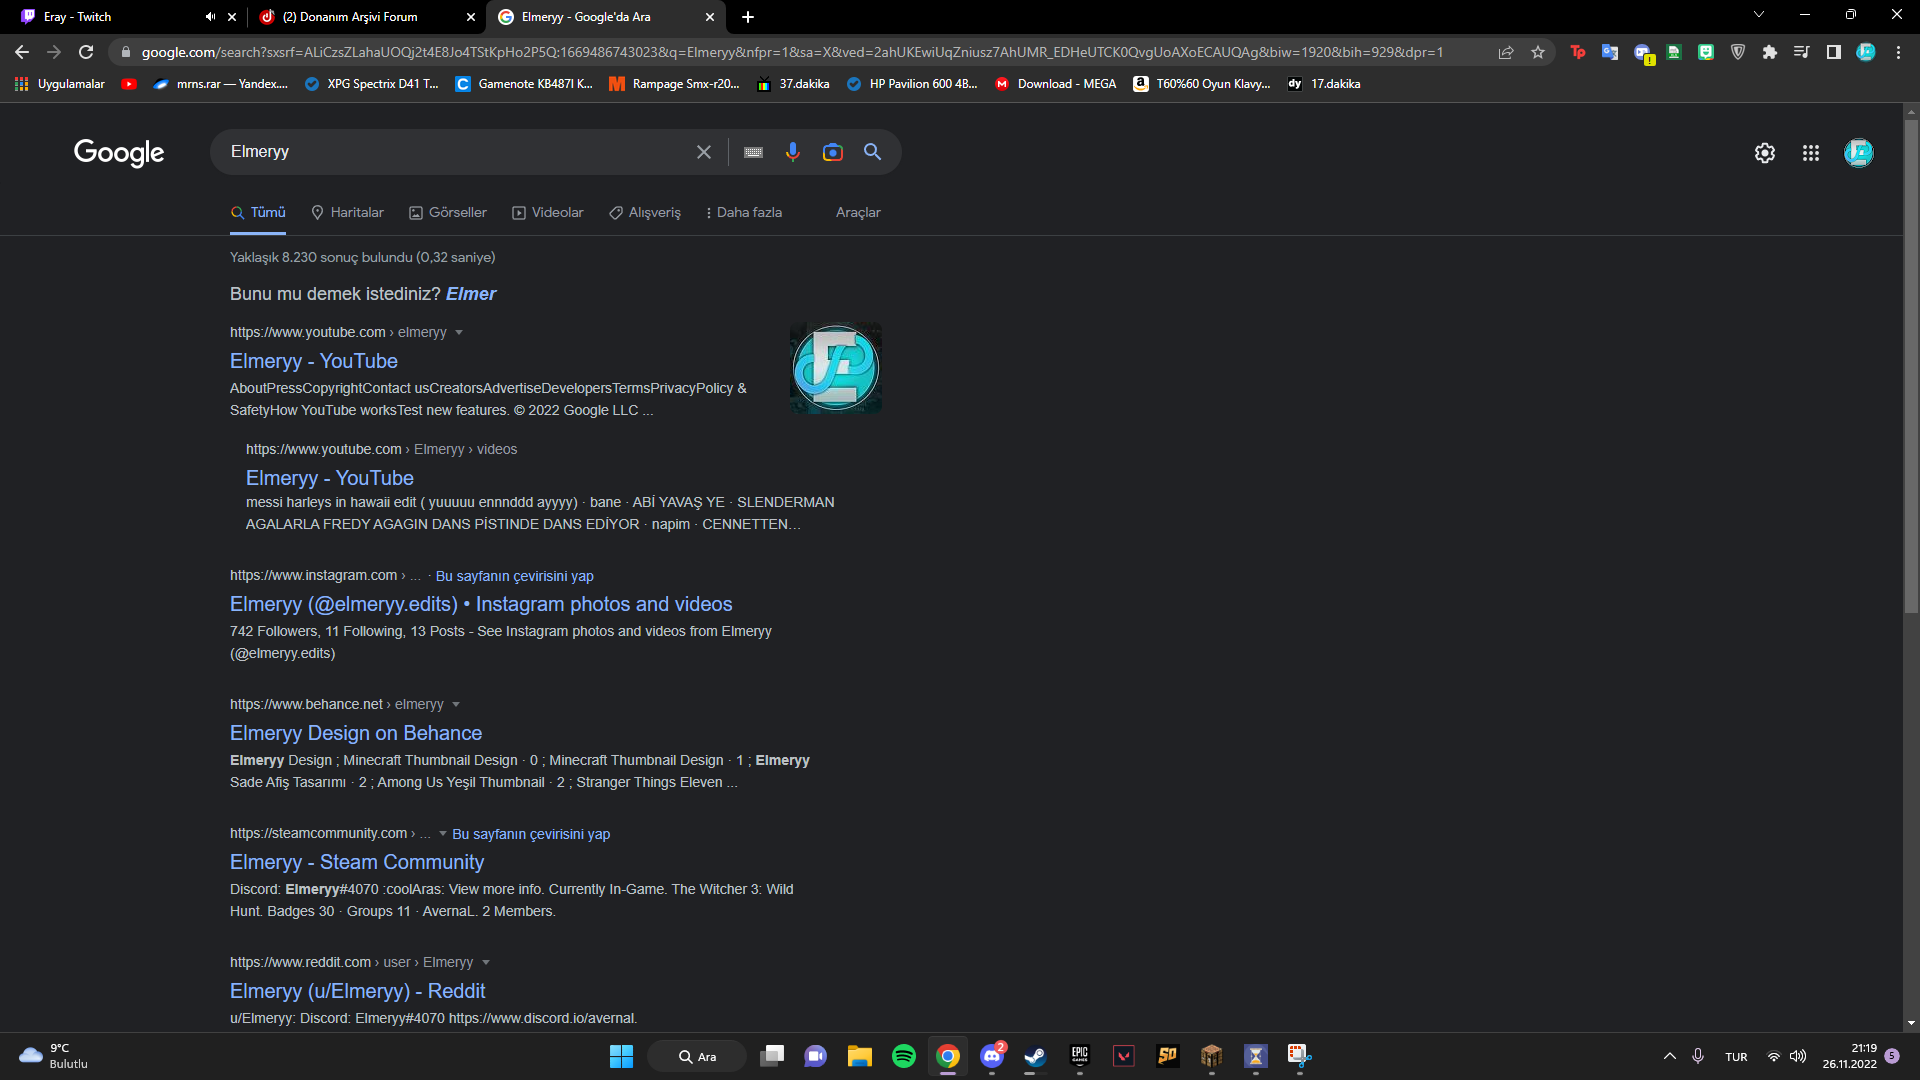Image resolution: width=1920 pixels, height=1080 pixels.
Task: Click the Elmeryy channel logo thumbnail
Action: pyautogui.click(x=836, y=368)
